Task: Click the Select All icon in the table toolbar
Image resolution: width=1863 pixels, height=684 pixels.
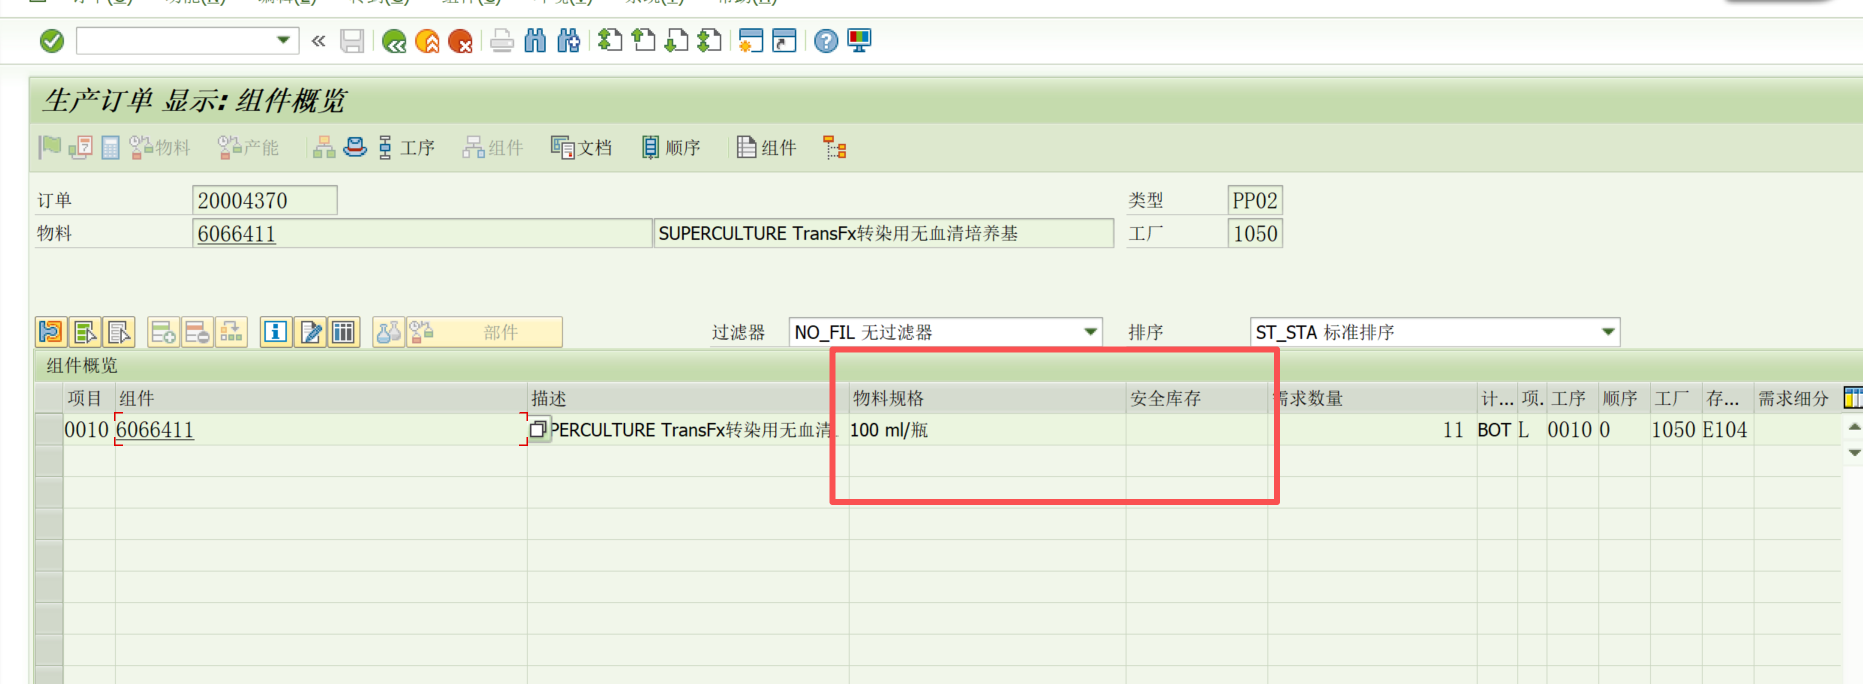Action: [x=85, y=332]
